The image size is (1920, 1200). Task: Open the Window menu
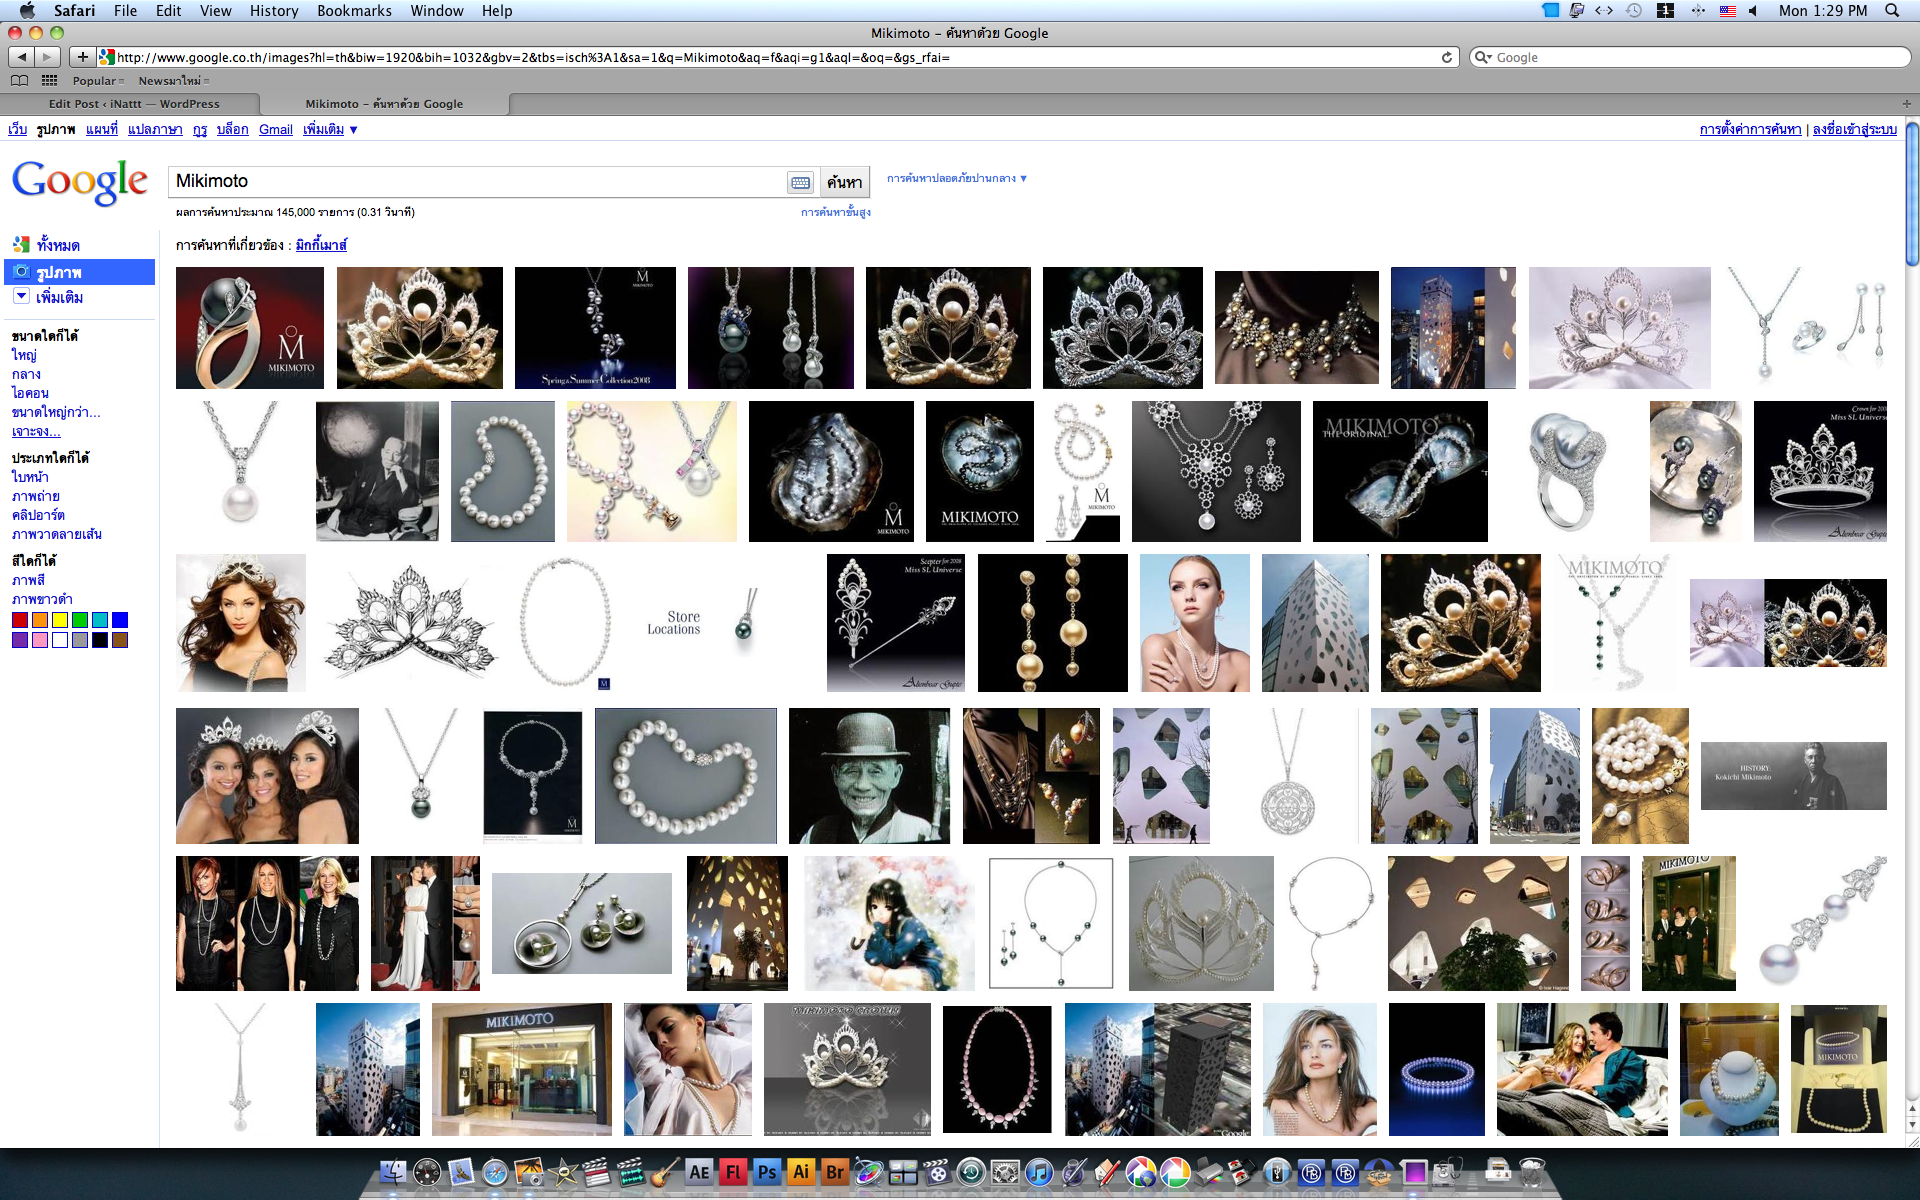437,10
